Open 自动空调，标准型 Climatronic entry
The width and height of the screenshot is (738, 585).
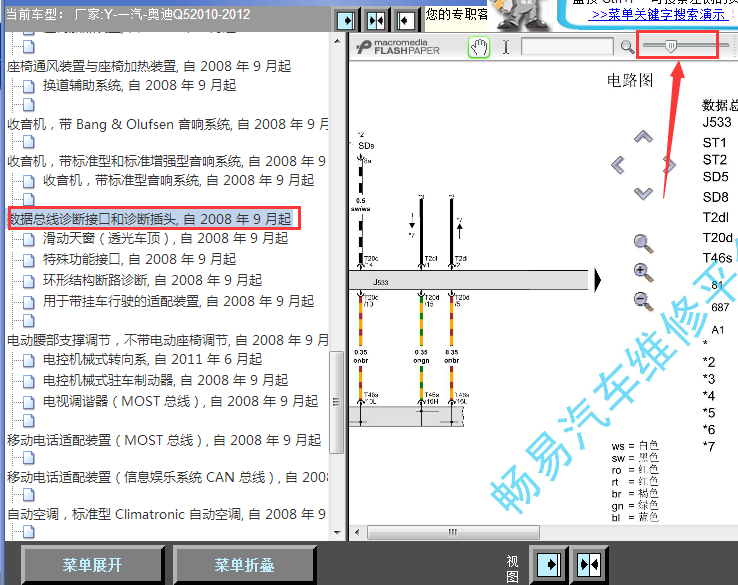click(166, 514)
